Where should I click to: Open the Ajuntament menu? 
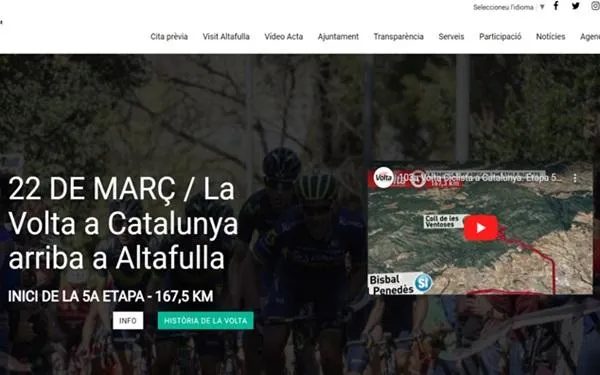pyautogui.click(x=338, y=36)
